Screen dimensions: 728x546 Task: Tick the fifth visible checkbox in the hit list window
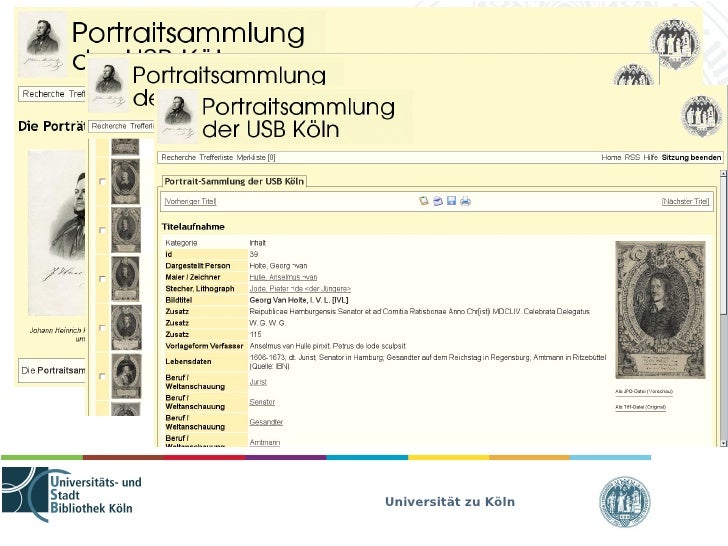(x=103, y=377)
